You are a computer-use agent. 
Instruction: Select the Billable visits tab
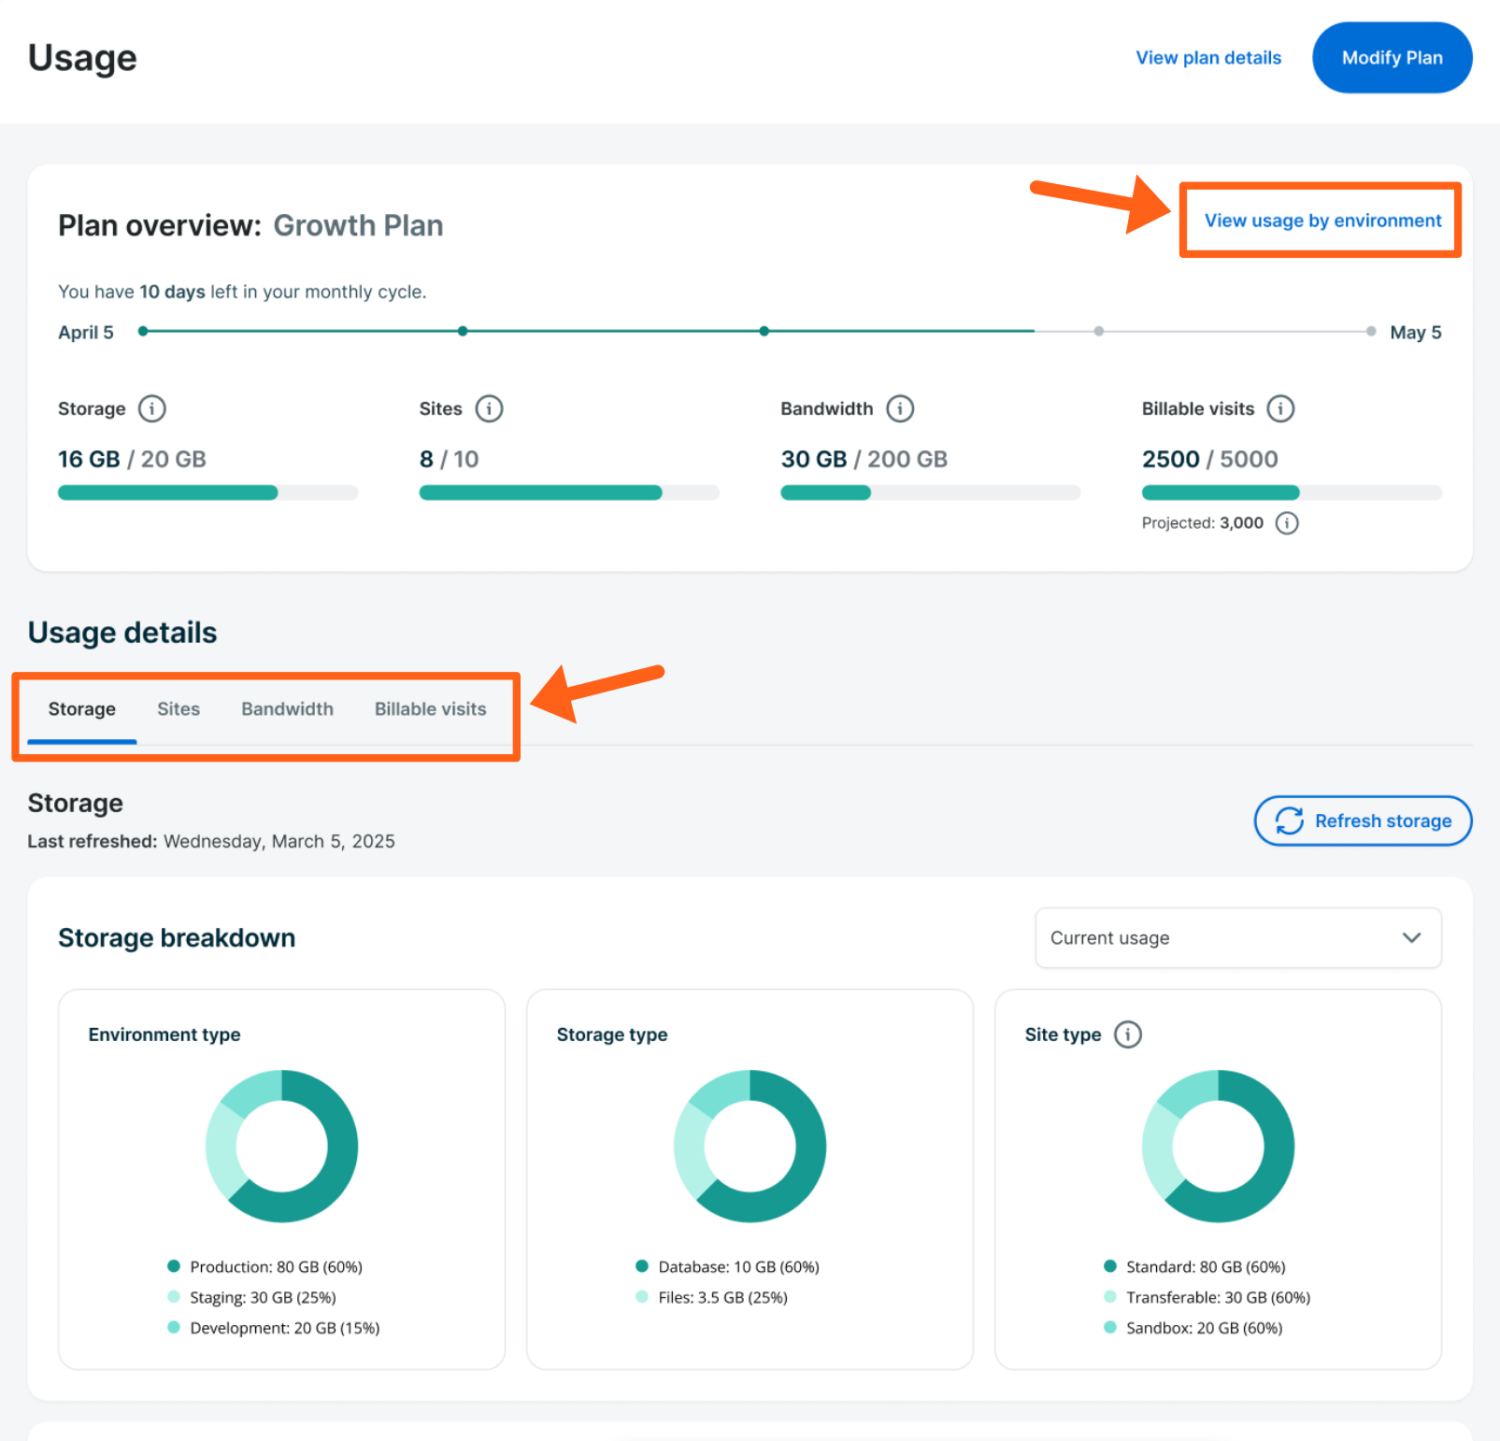click(x=430, y=709)
